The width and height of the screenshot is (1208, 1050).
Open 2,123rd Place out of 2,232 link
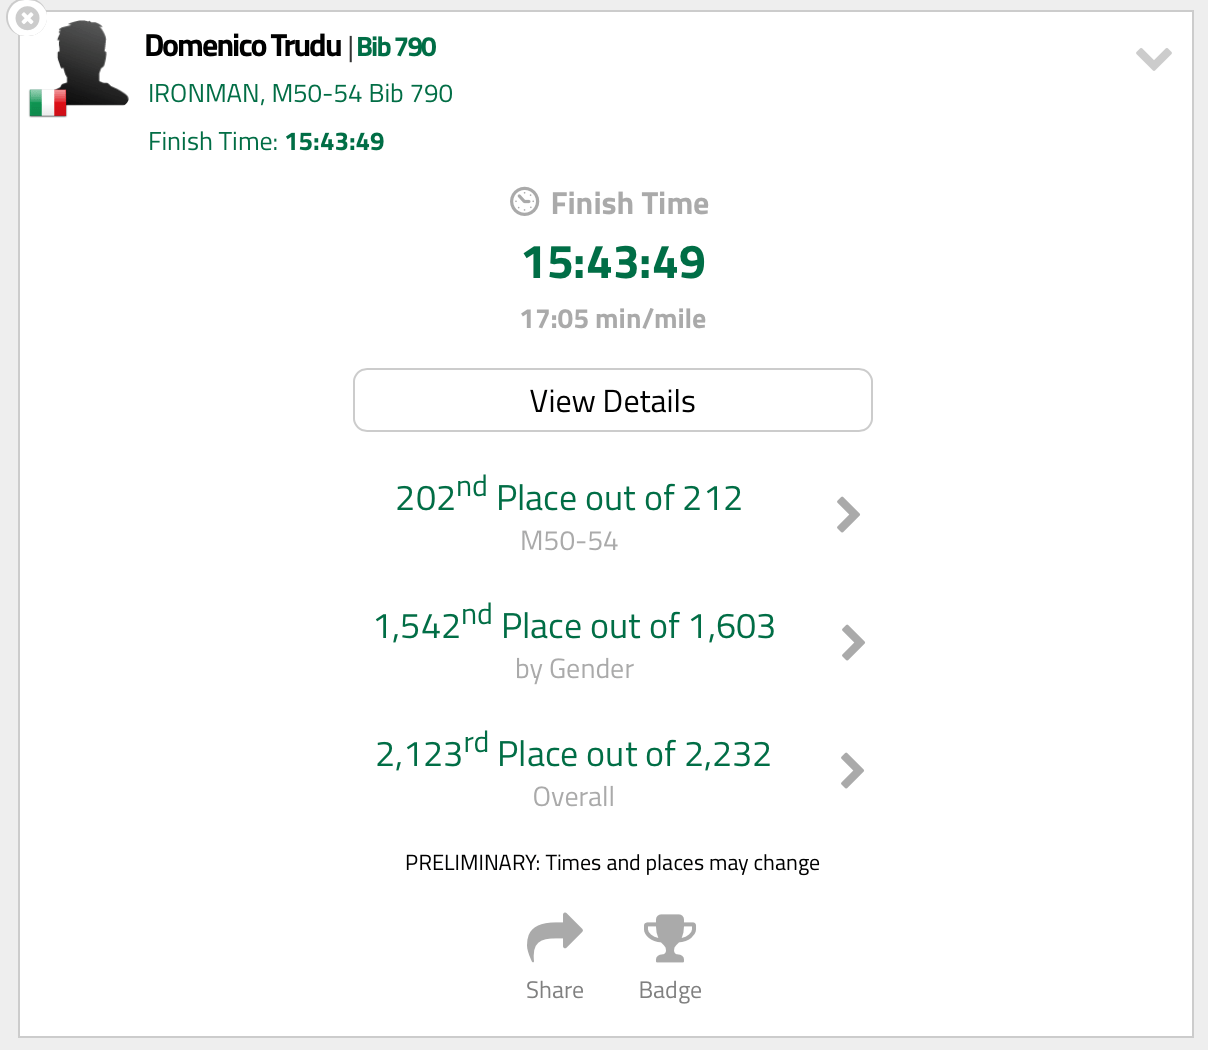573,754
